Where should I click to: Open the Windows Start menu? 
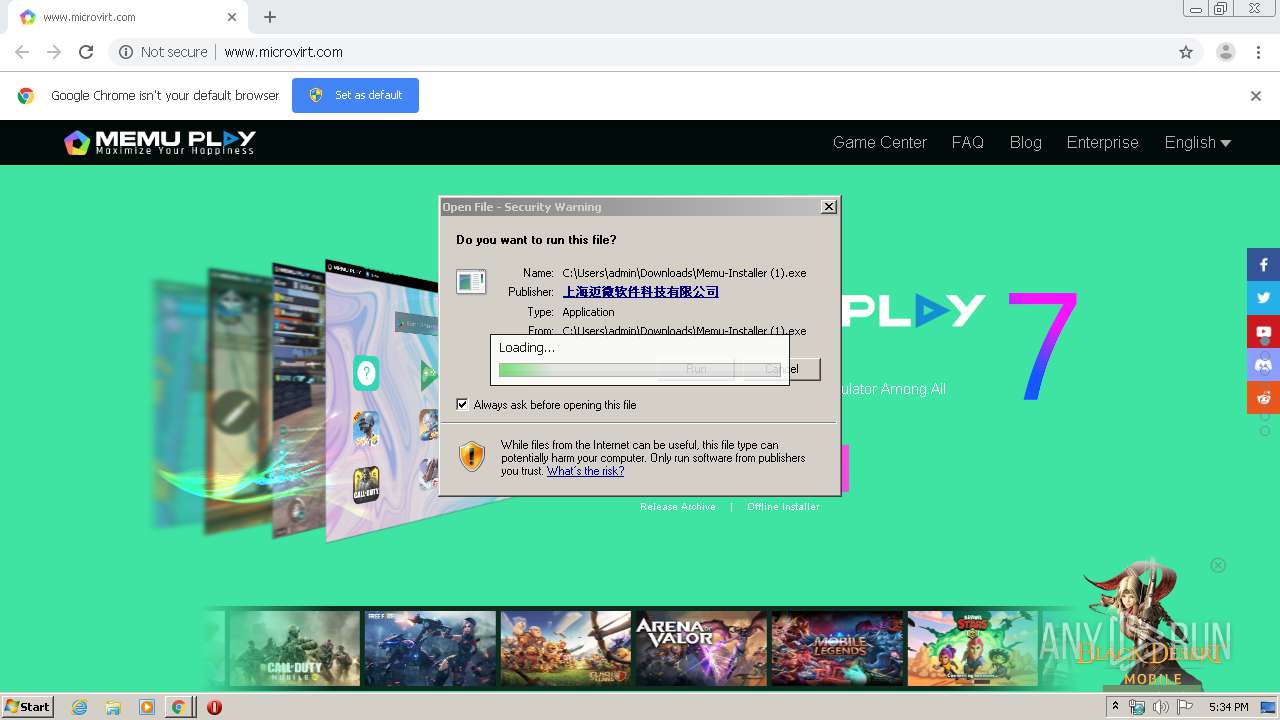(x=27, y=706)
